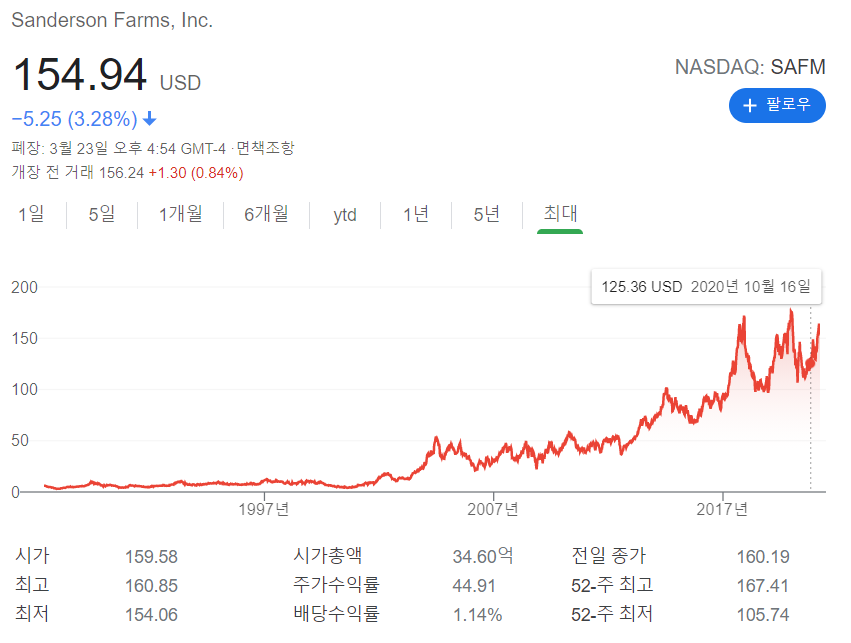
Task: Click the tooltip showing 125.36 USD
Action: [705, 286]
